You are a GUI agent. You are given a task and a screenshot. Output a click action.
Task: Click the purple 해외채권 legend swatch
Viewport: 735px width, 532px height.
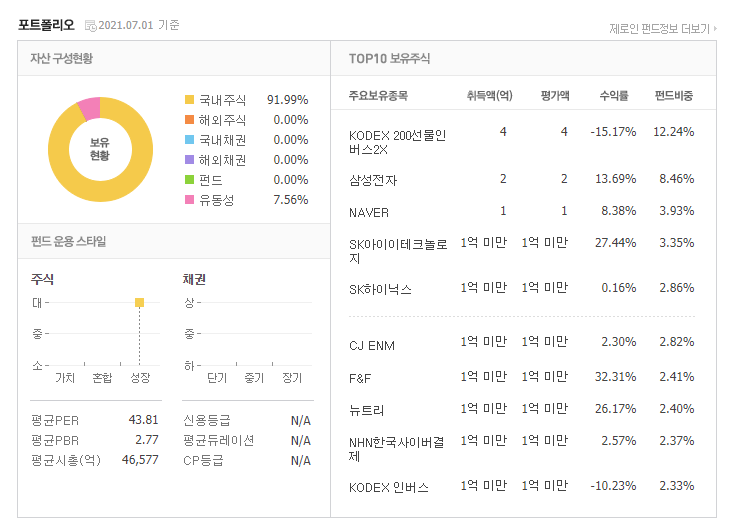click(x=189, y=160)
